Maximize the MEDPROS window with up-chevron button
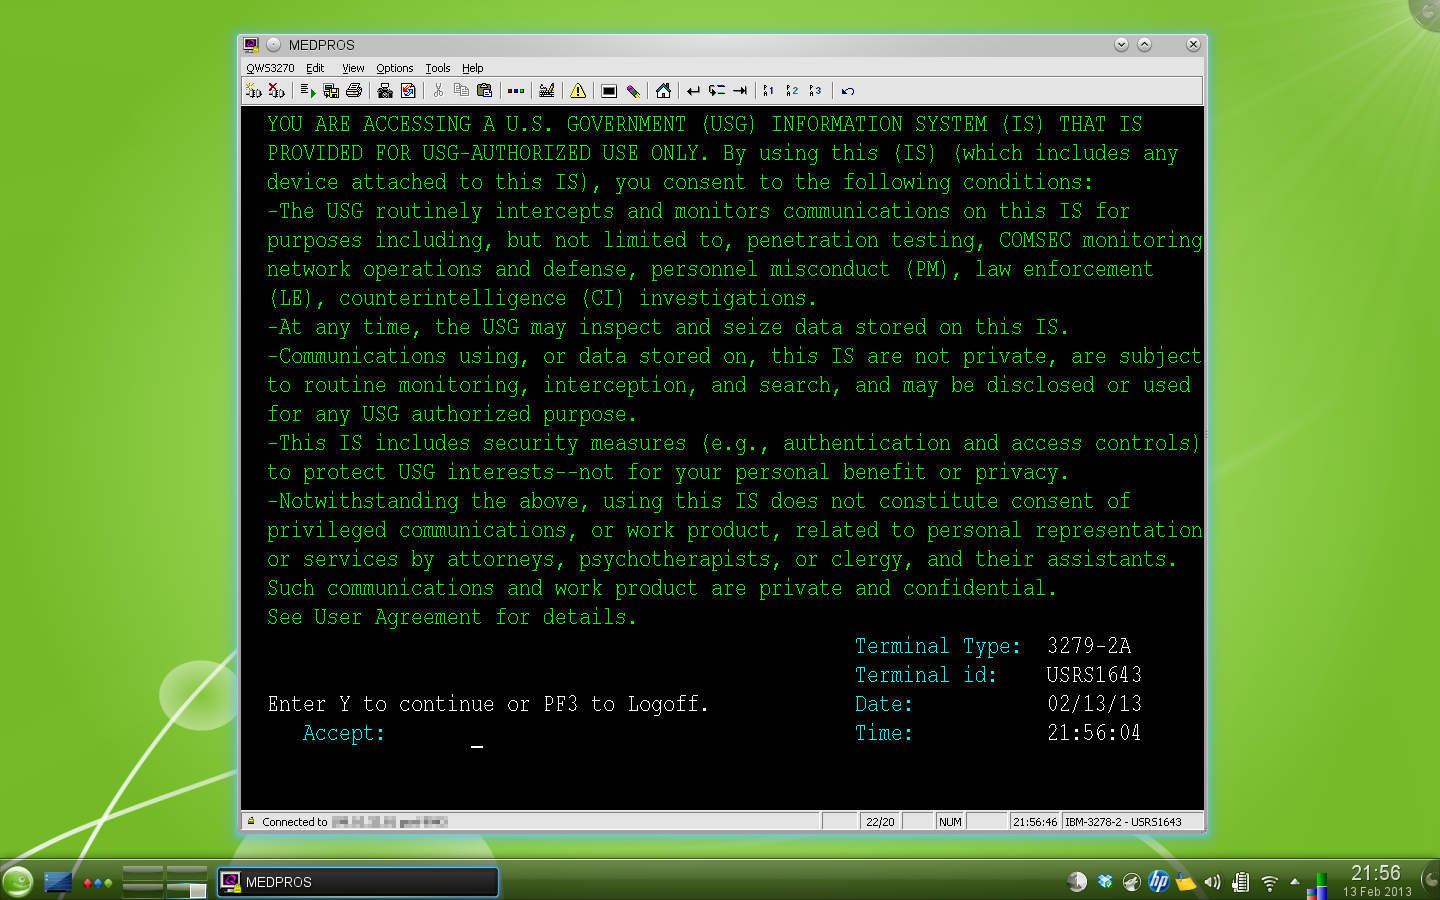 (x=1144, y=45)
